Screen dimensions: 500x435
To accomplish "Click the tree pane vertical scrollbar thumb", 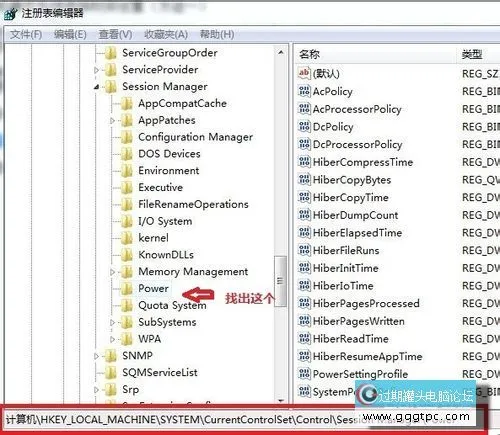I will [x=280, y=281].
